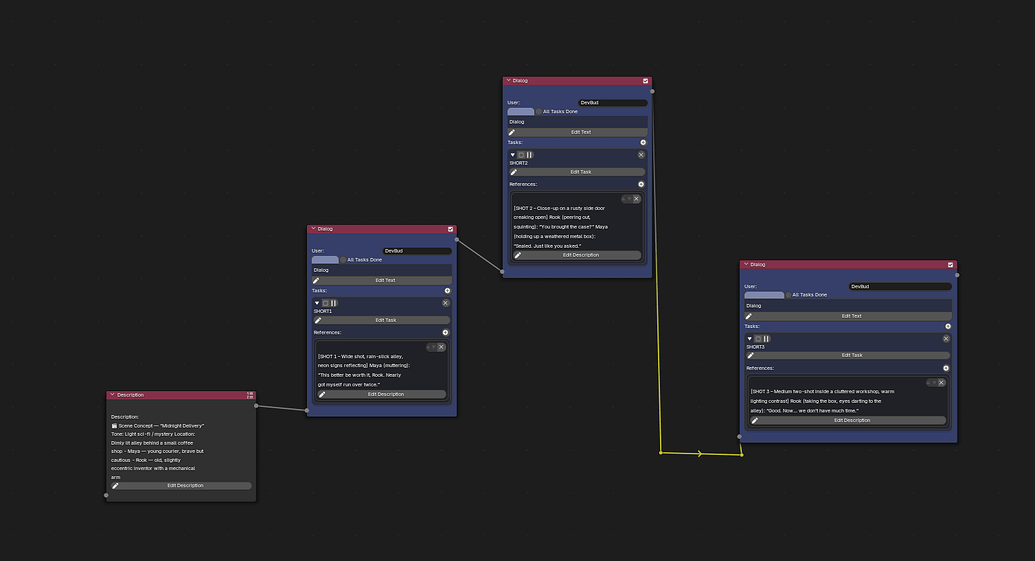
Task: Toggle All Tasks Done in SHORT3 node
Action: pos(788,295)
